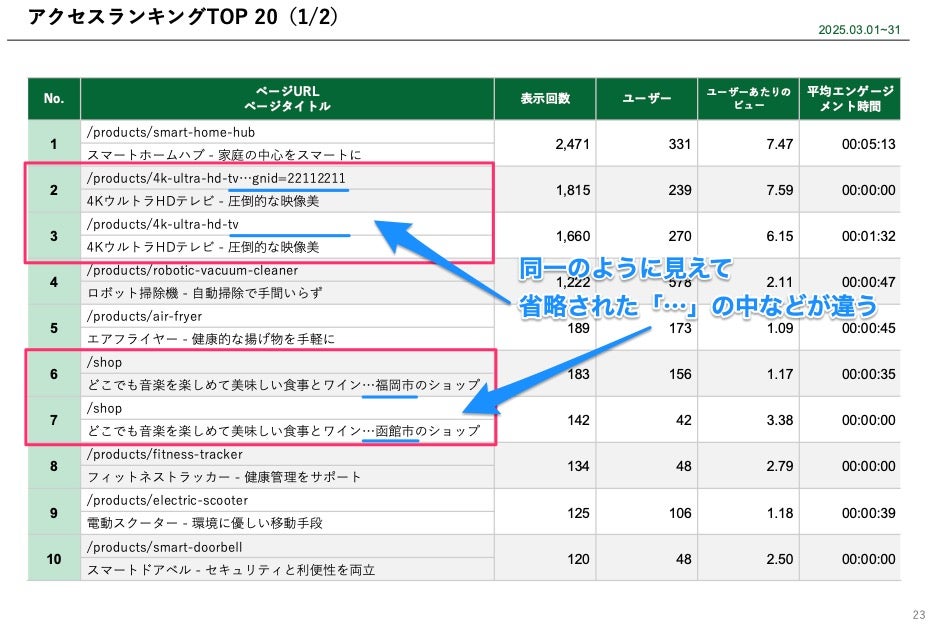Select the 平均エンゲージメント時間 column header
Image resolution: width=931 pixels, height=630 pixels.
[x=850, y=99]
